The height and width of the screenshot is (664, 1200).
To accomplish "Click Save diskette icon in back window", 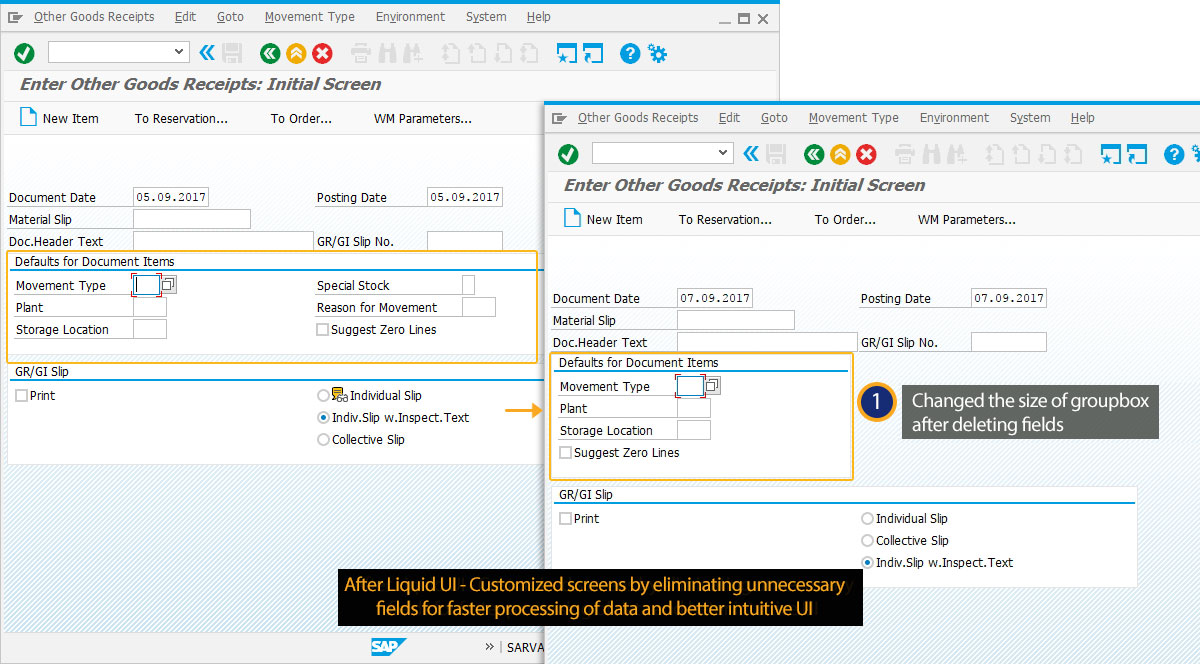I will tap(233, 53).
